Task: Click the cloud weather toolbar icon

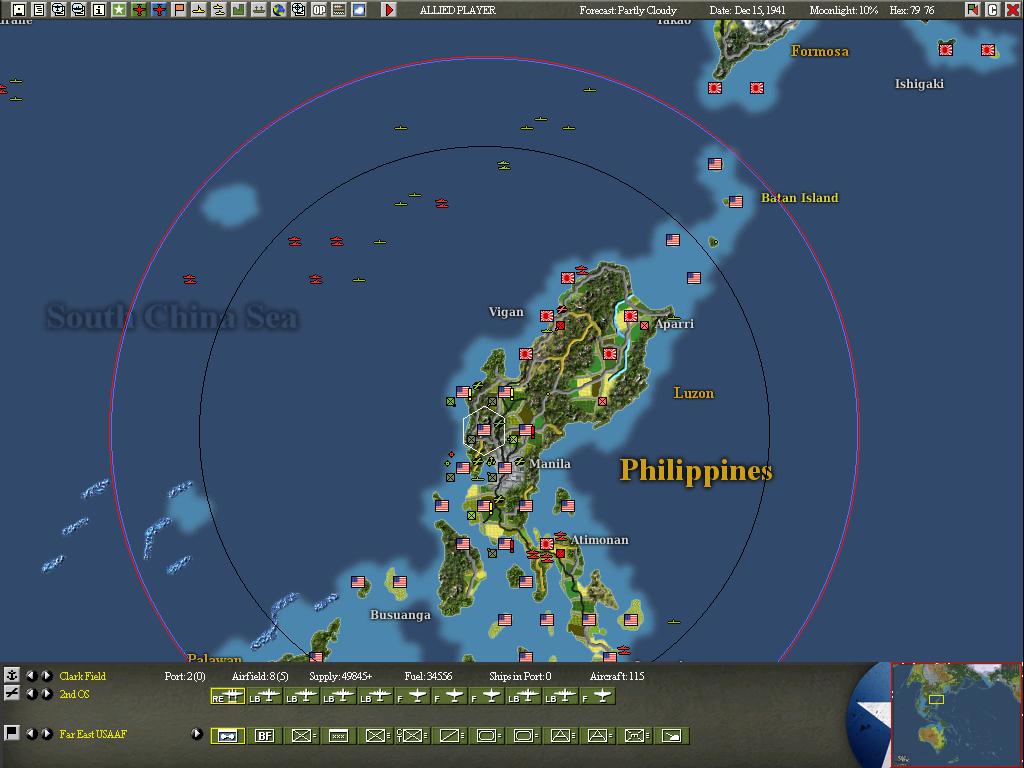Action: (359, 9)
